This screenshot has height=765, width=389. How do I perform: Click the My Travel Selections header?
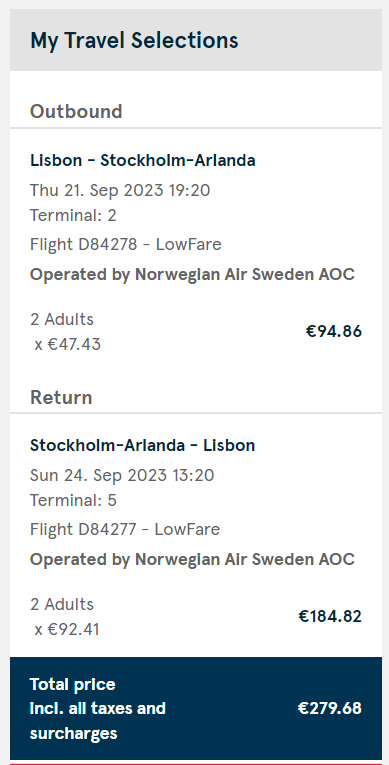[x=134, y=40]
